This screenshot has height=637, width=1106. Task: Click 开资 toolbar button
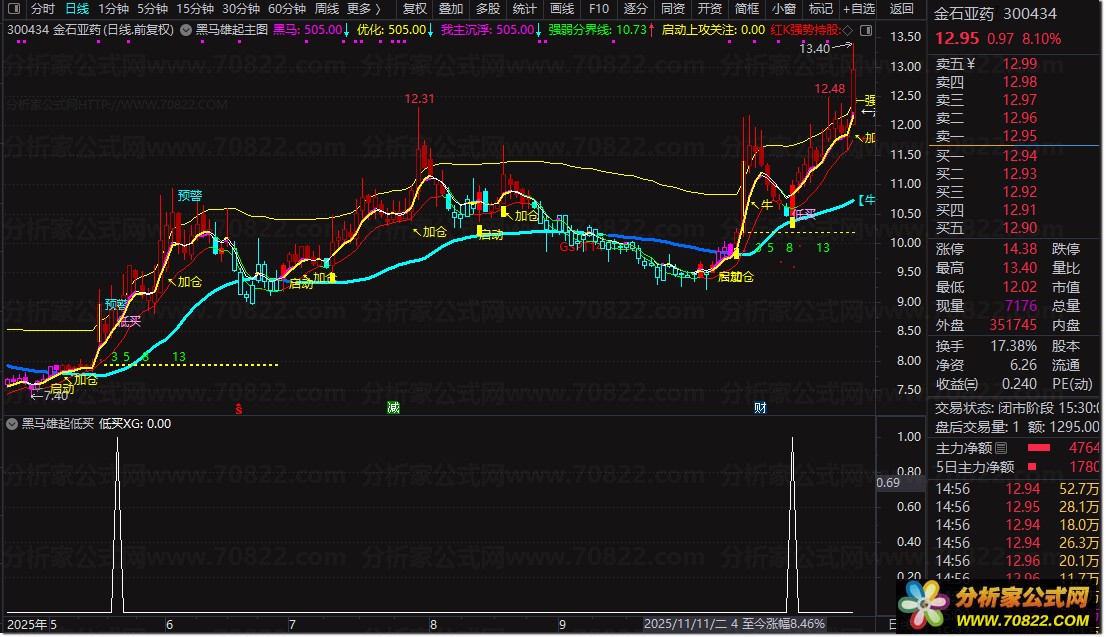click(x=709, y=9)
